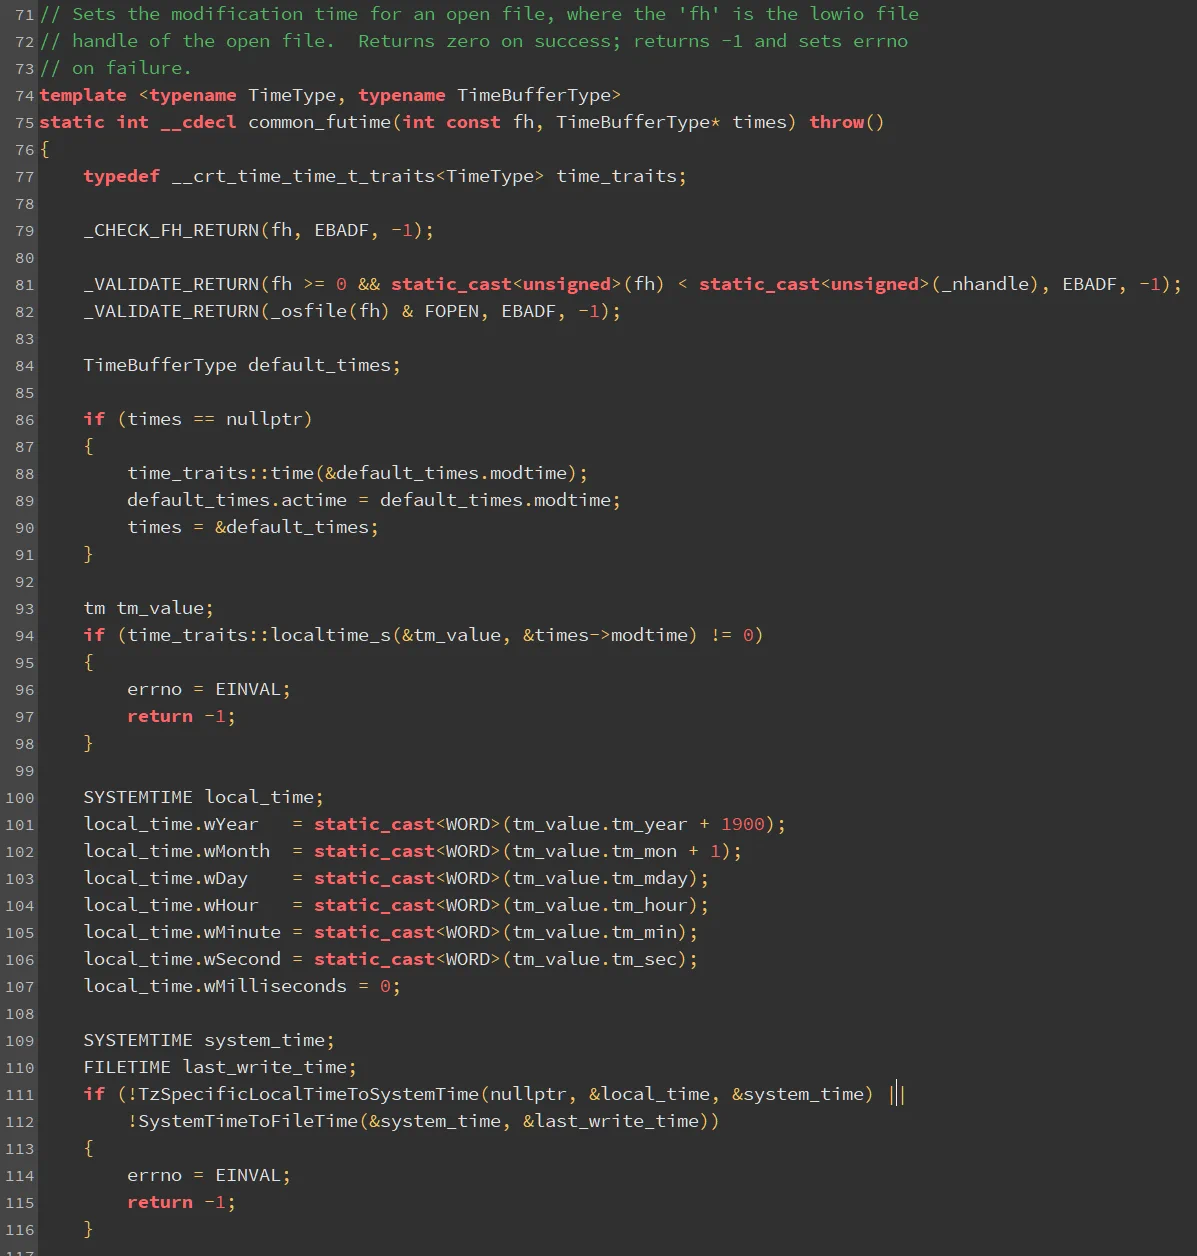
Task: Click line number 100 in the gutter
Action: click(x=19, y=797)
